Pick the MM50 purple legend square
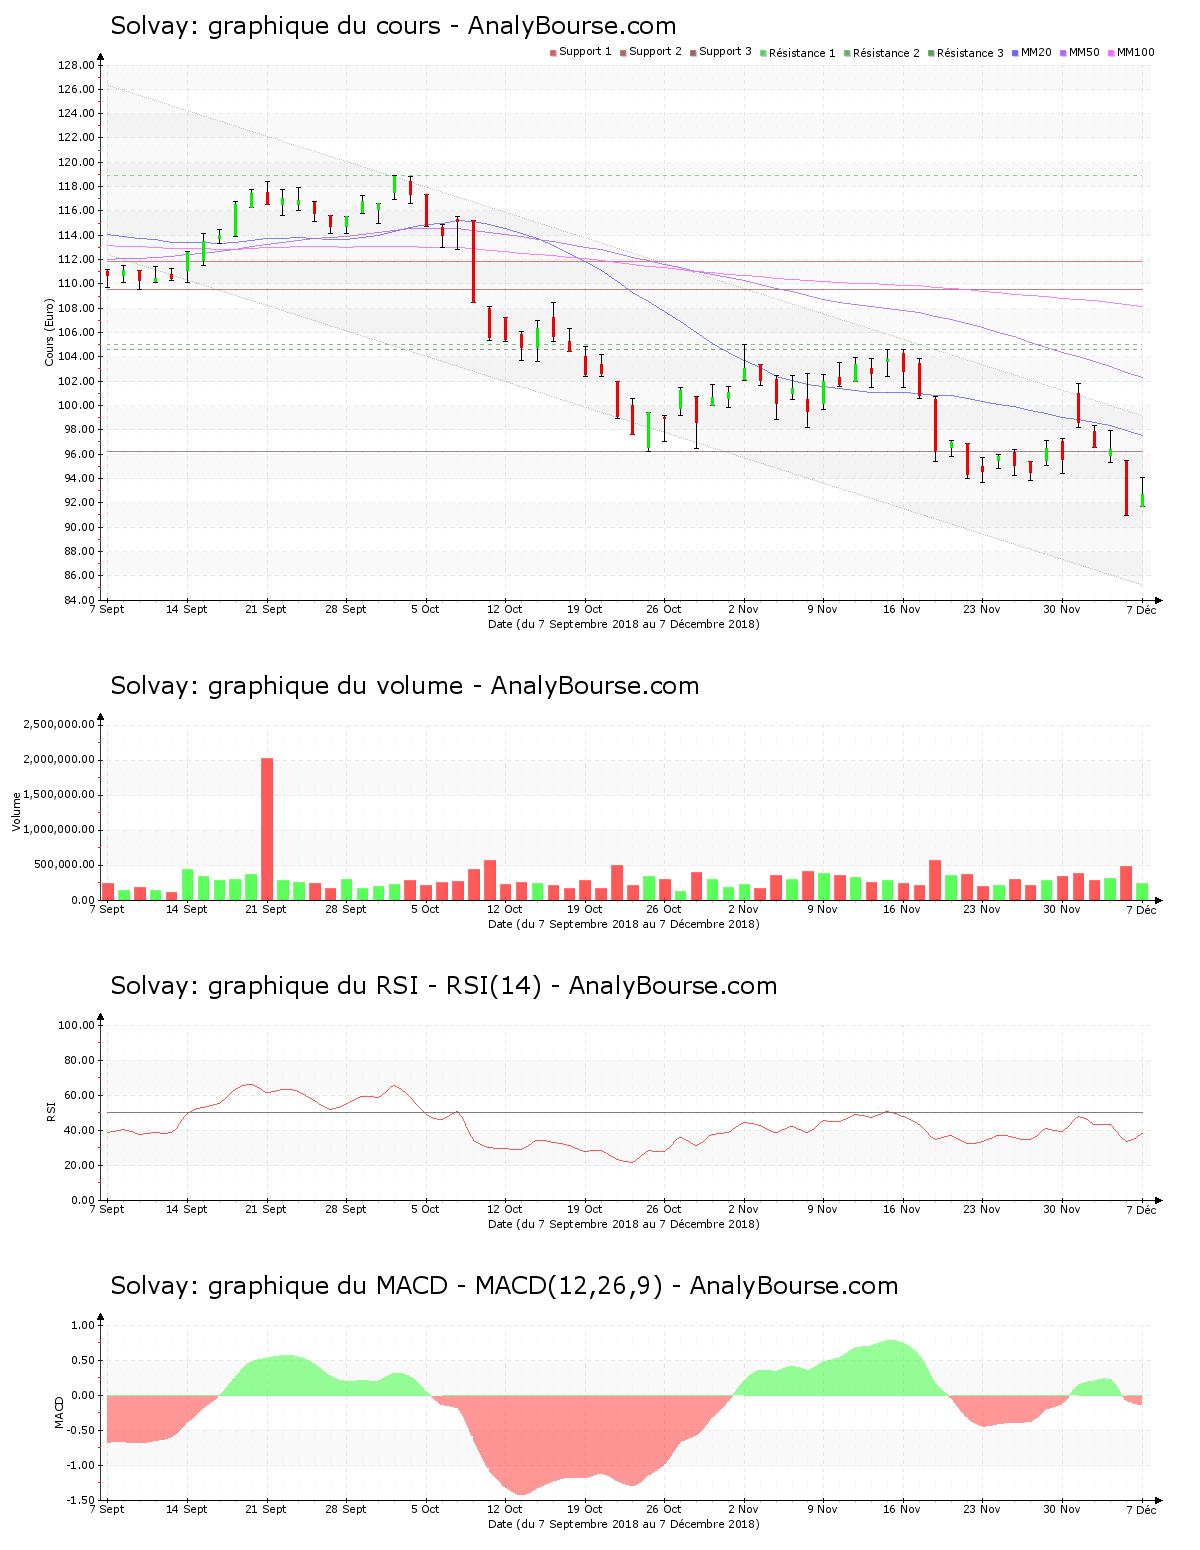 click(1063, 53)
